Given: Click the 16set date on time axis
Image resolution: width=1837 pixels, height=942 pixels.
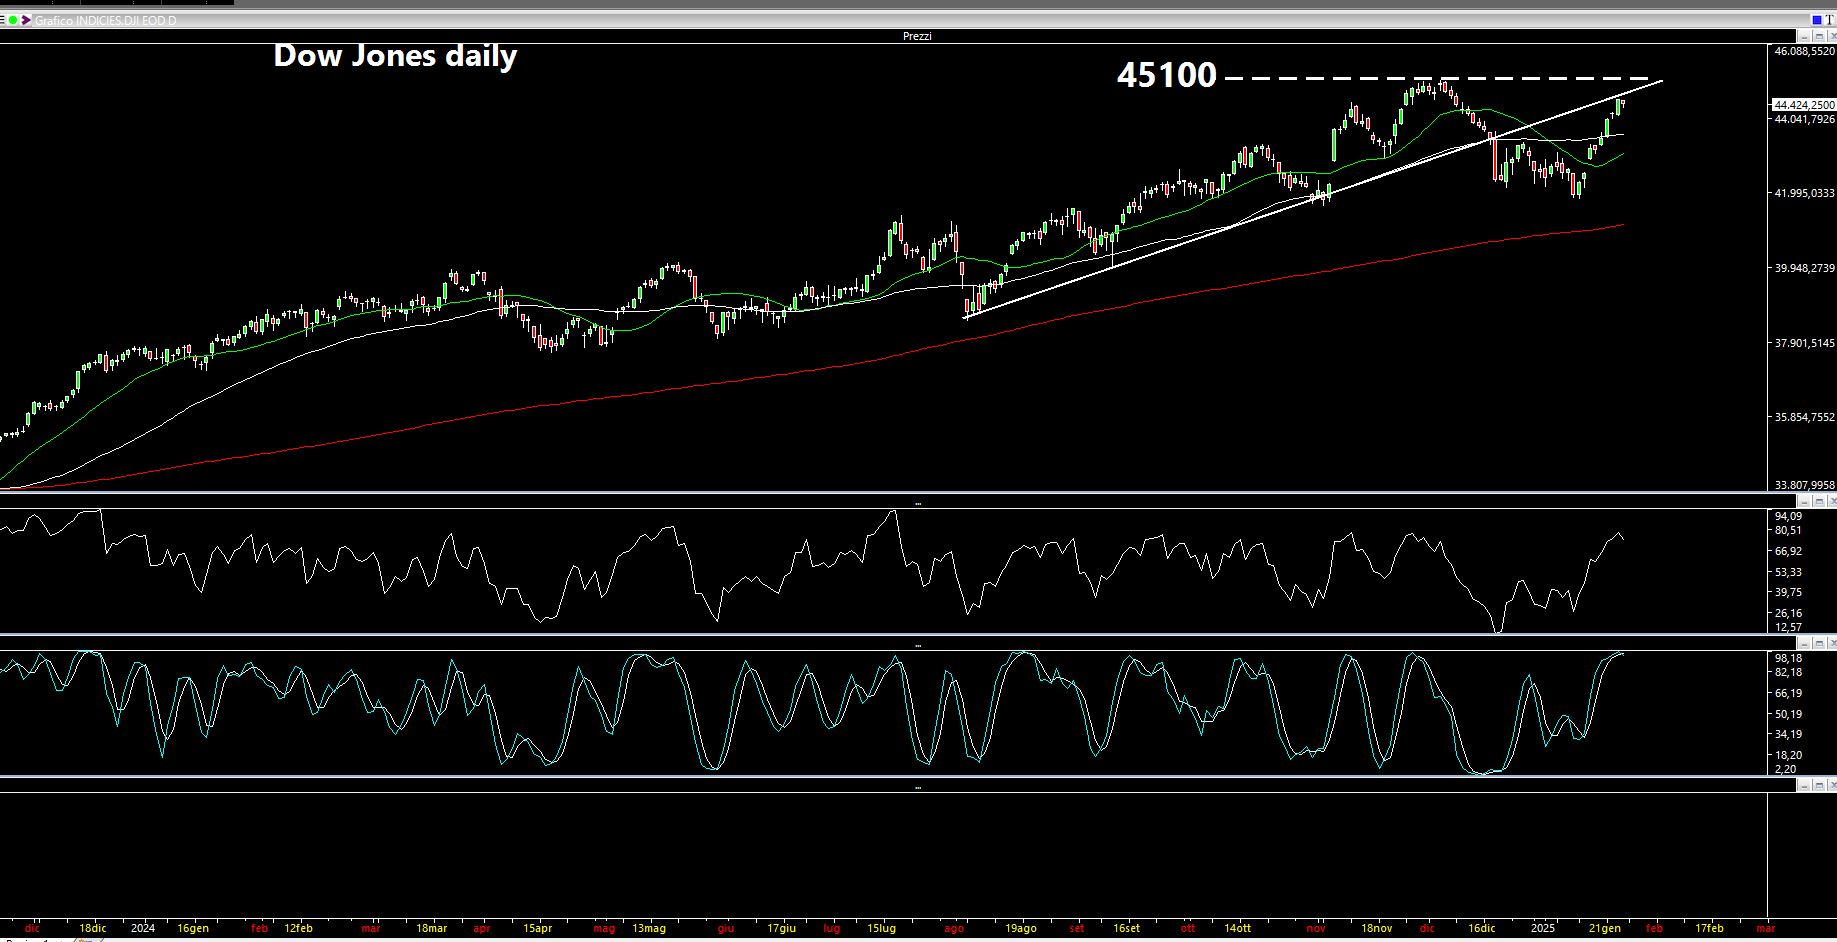Looking at the screenshot, I should click(1126, 928).
